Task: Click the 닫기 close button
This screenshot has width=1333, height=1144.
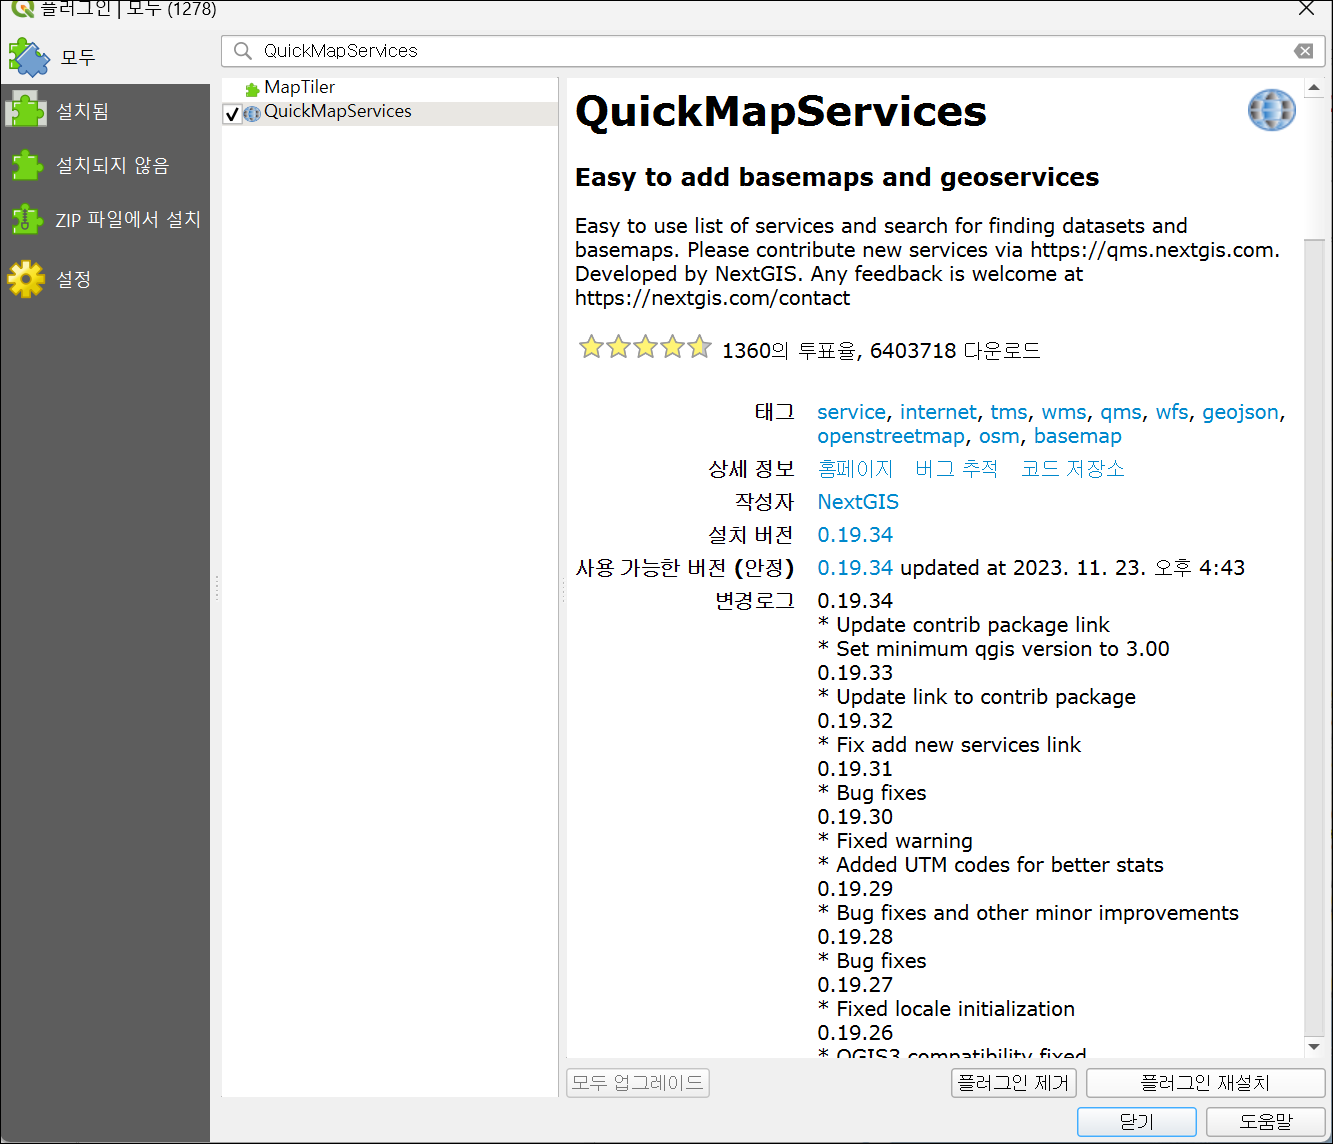Action: 1137,1122
